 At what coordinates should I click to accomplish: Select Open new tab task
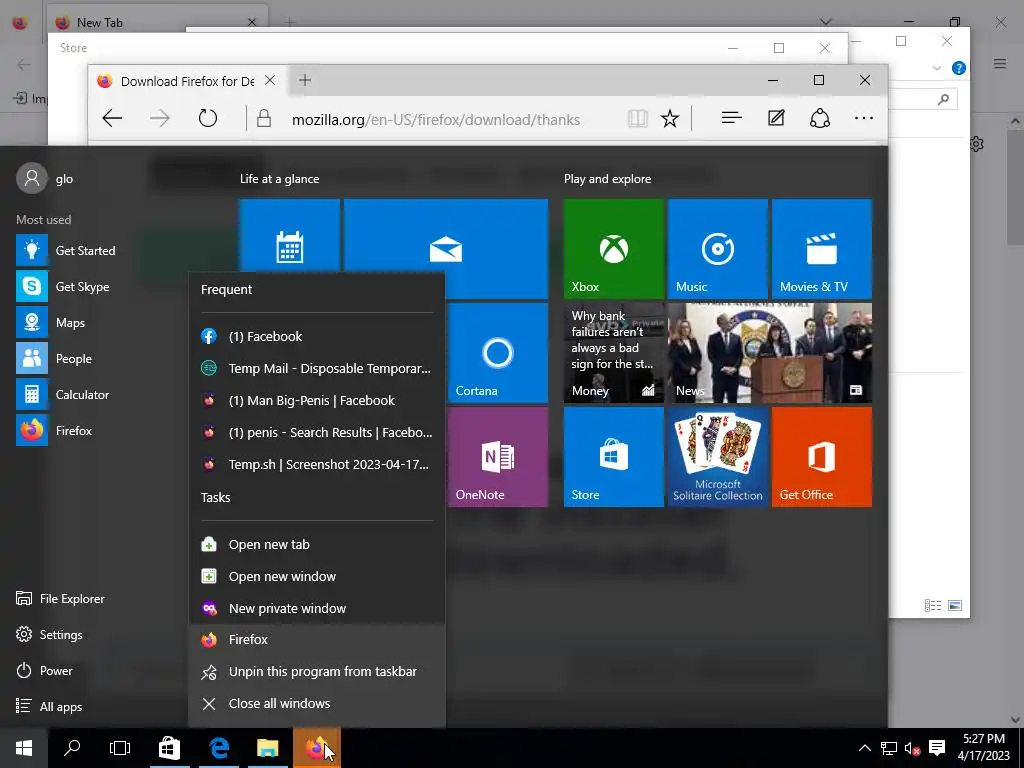317,544
